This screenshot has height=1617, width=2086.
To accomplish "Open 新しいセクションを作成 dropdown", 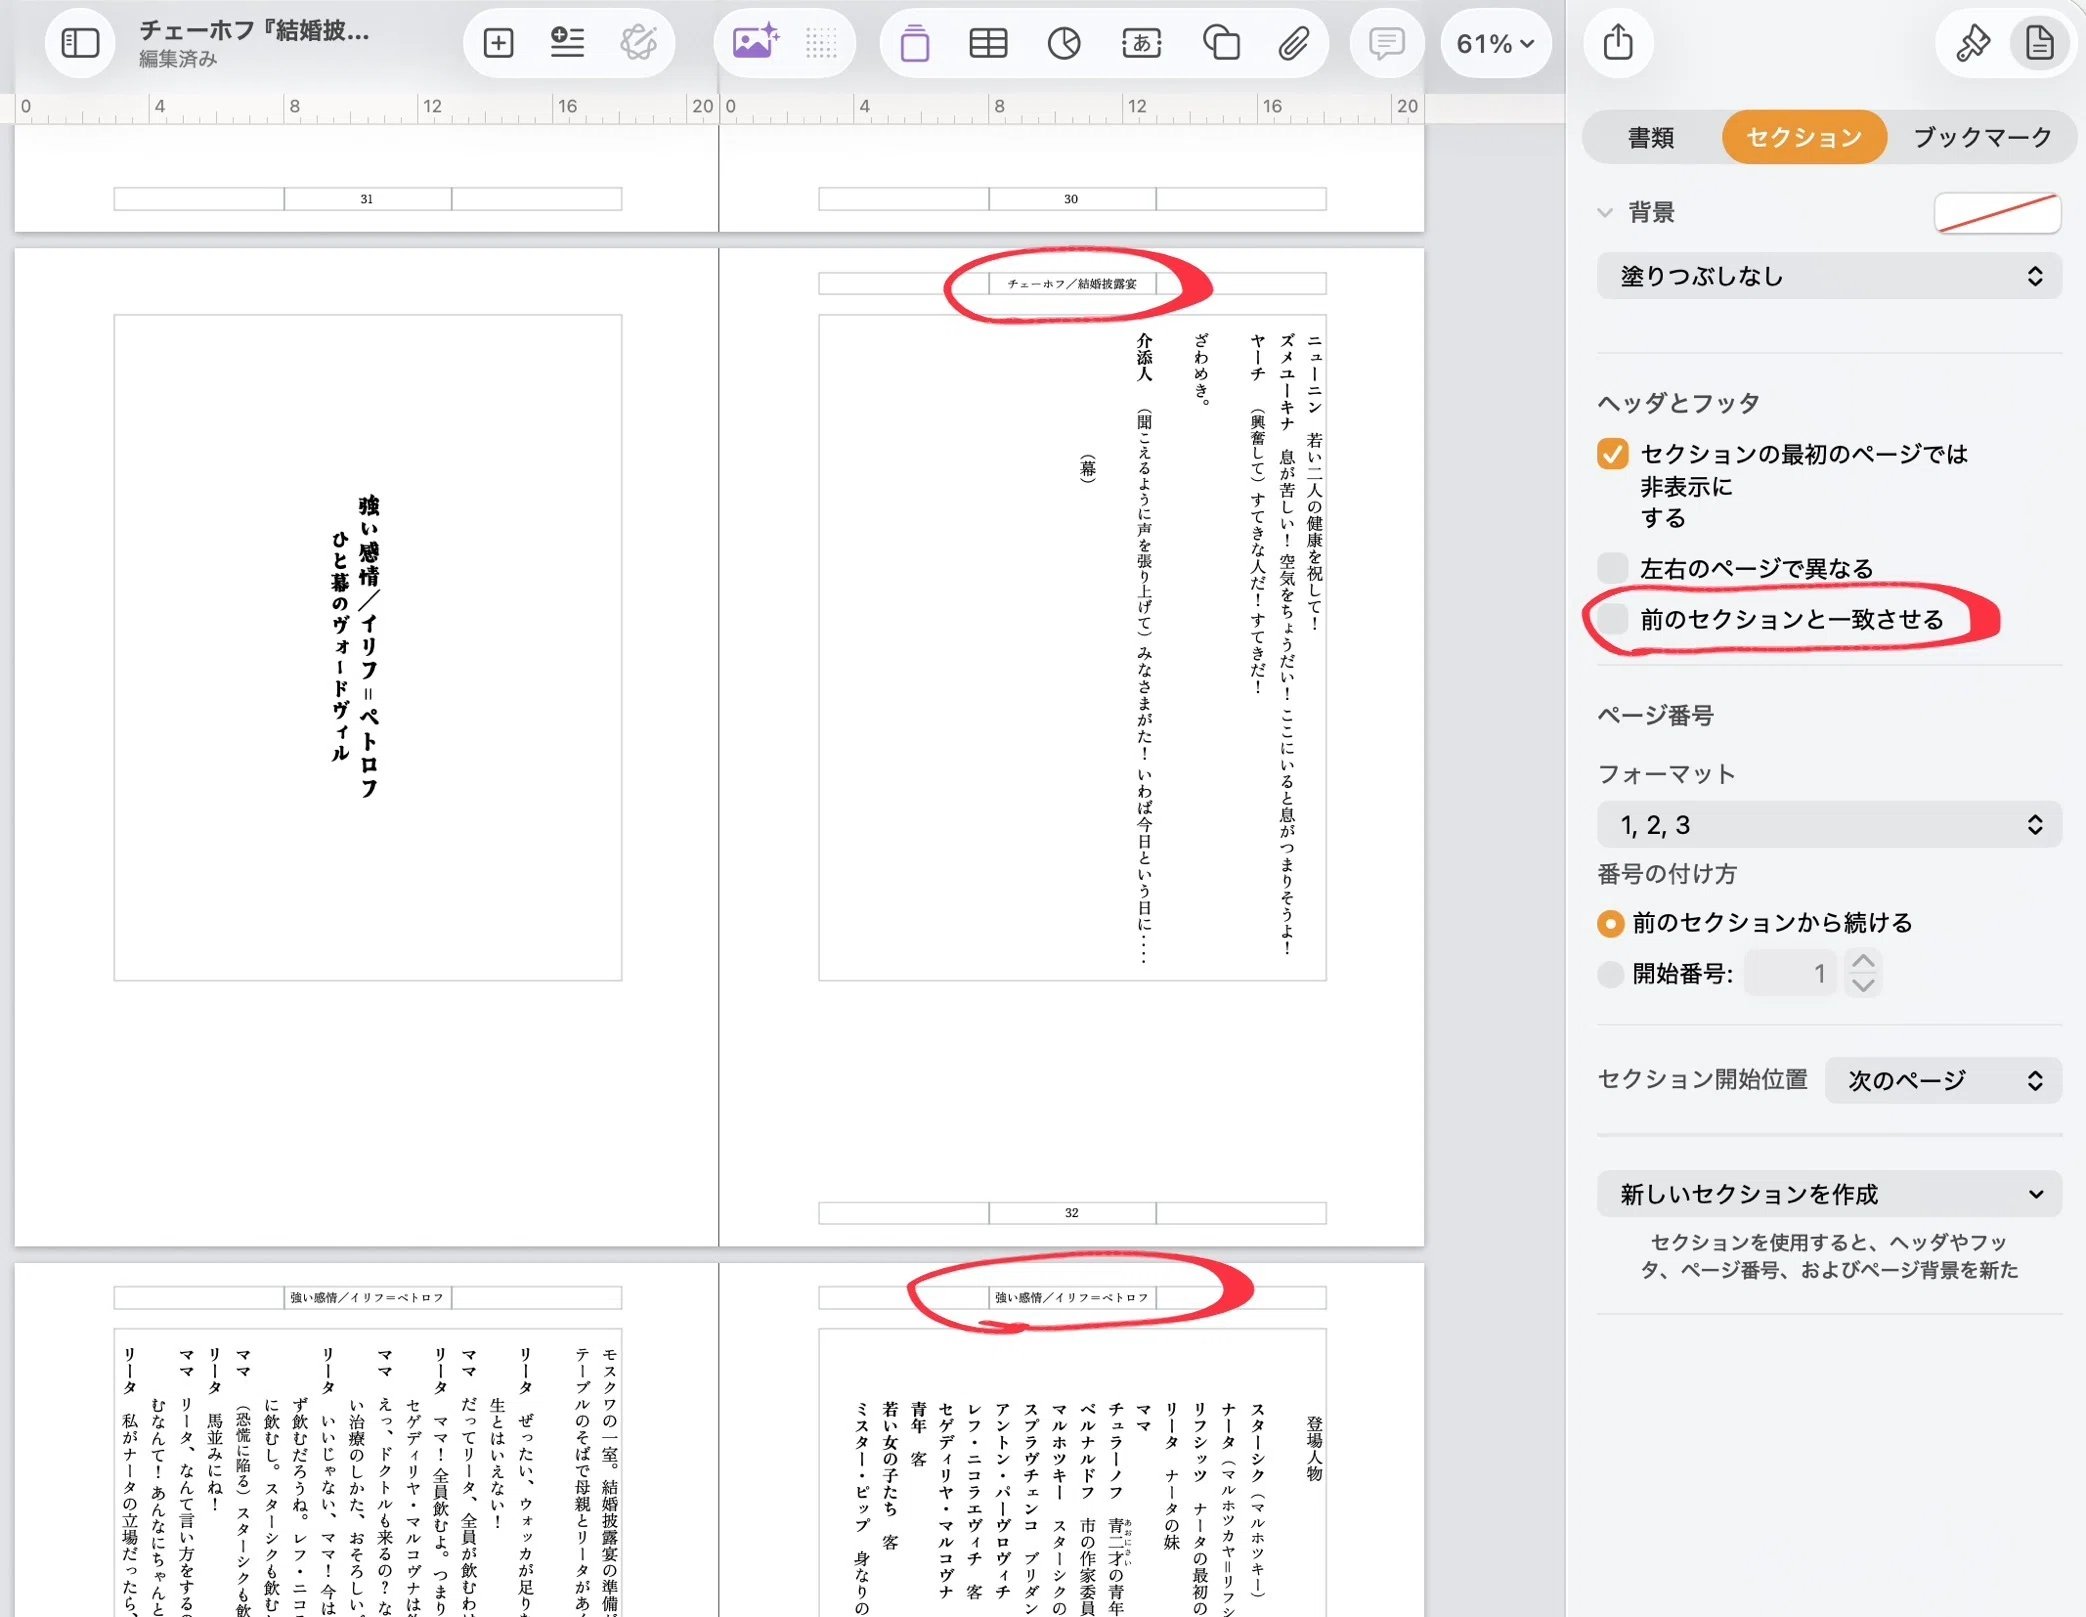I will [x=1829, y=1194].
